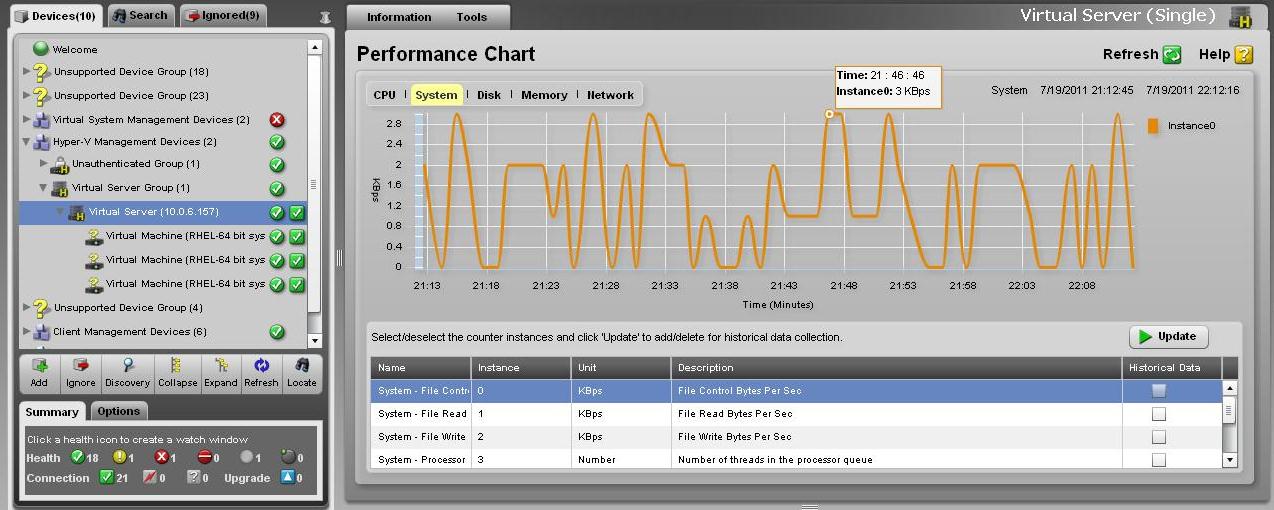Expand Unsupported Device Group (23)

click(x=27, y=96)
